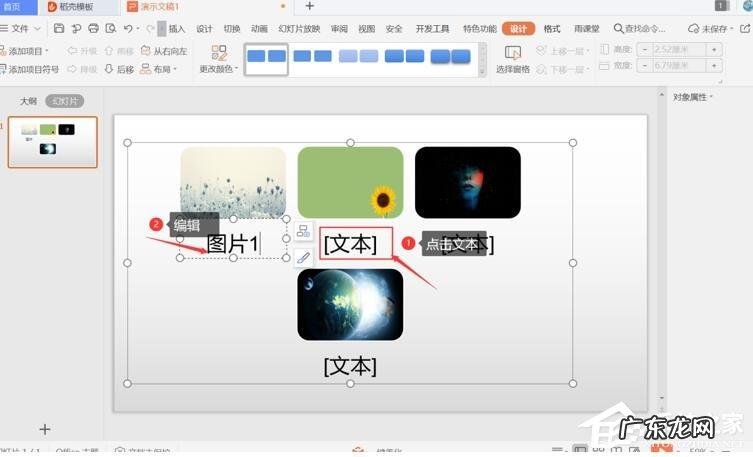Screen dimensions: 753x457
Task: Increase the 高度 value with plus
Action: click(x=714, y=49)
